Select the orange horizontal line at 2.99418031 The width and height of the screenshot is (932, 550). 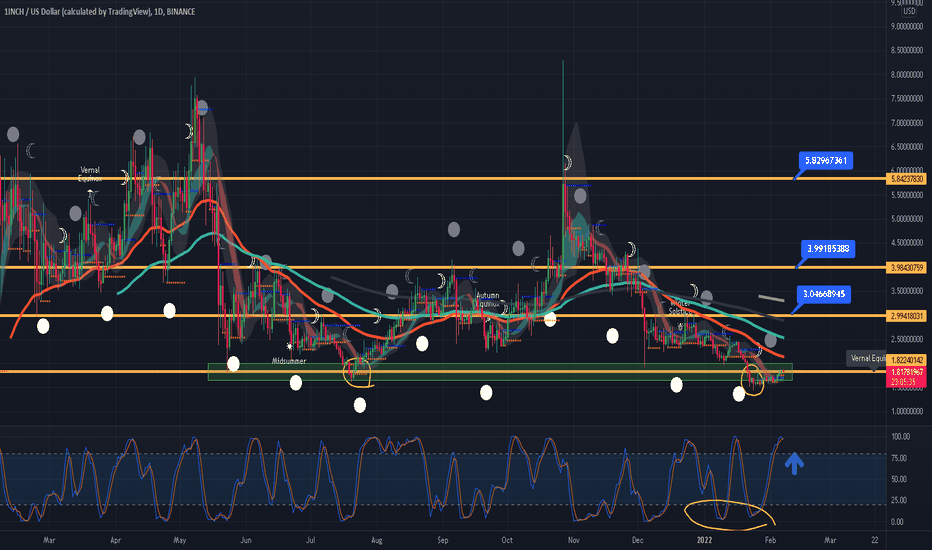[442, 315]
